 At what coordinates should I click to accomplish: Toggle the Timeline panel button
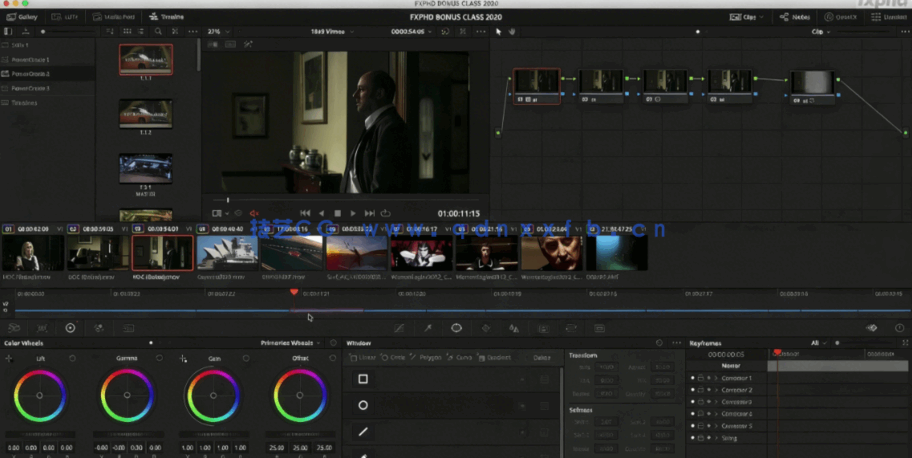click(x=167, y=17)
